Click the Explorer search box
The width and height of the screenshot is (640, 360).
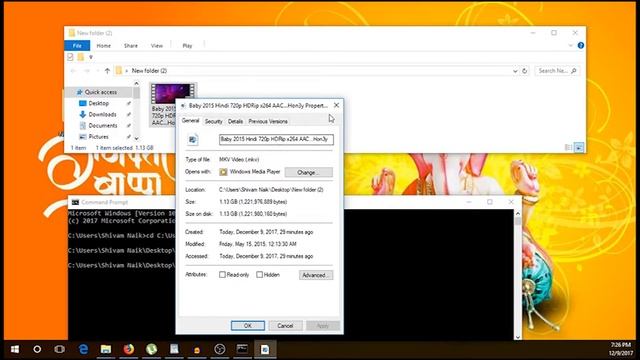click(x=558, y=71)
